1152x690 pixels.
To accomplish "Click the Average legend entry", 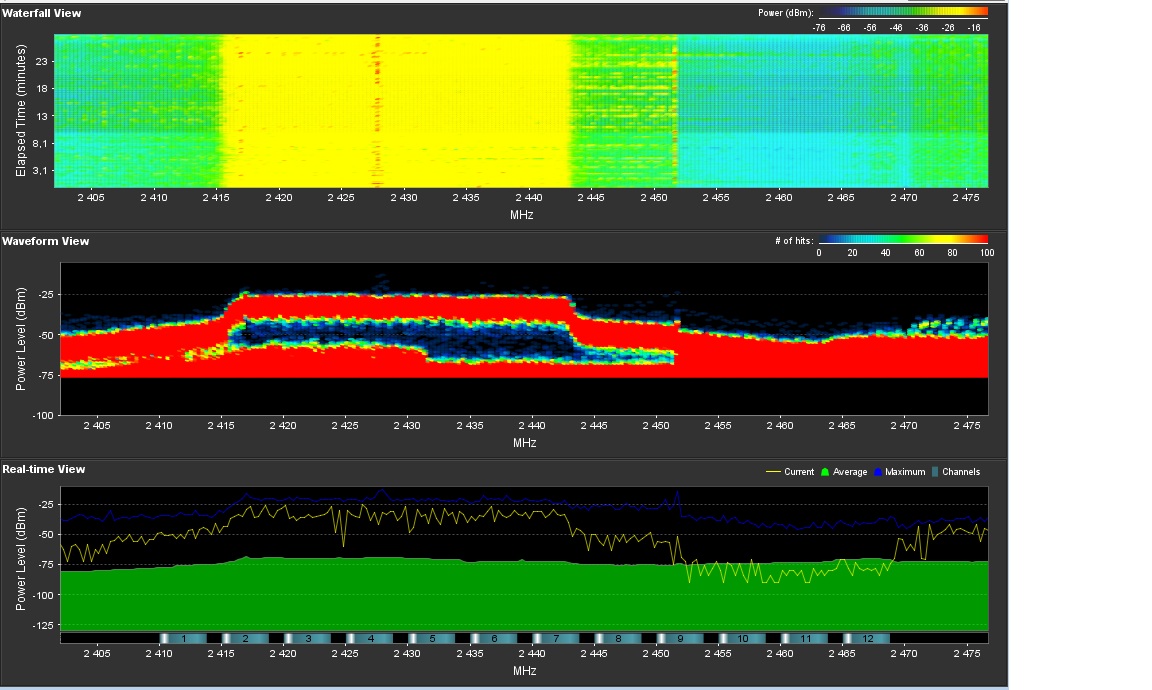I will pyautogui.click(x=843, y=472).
